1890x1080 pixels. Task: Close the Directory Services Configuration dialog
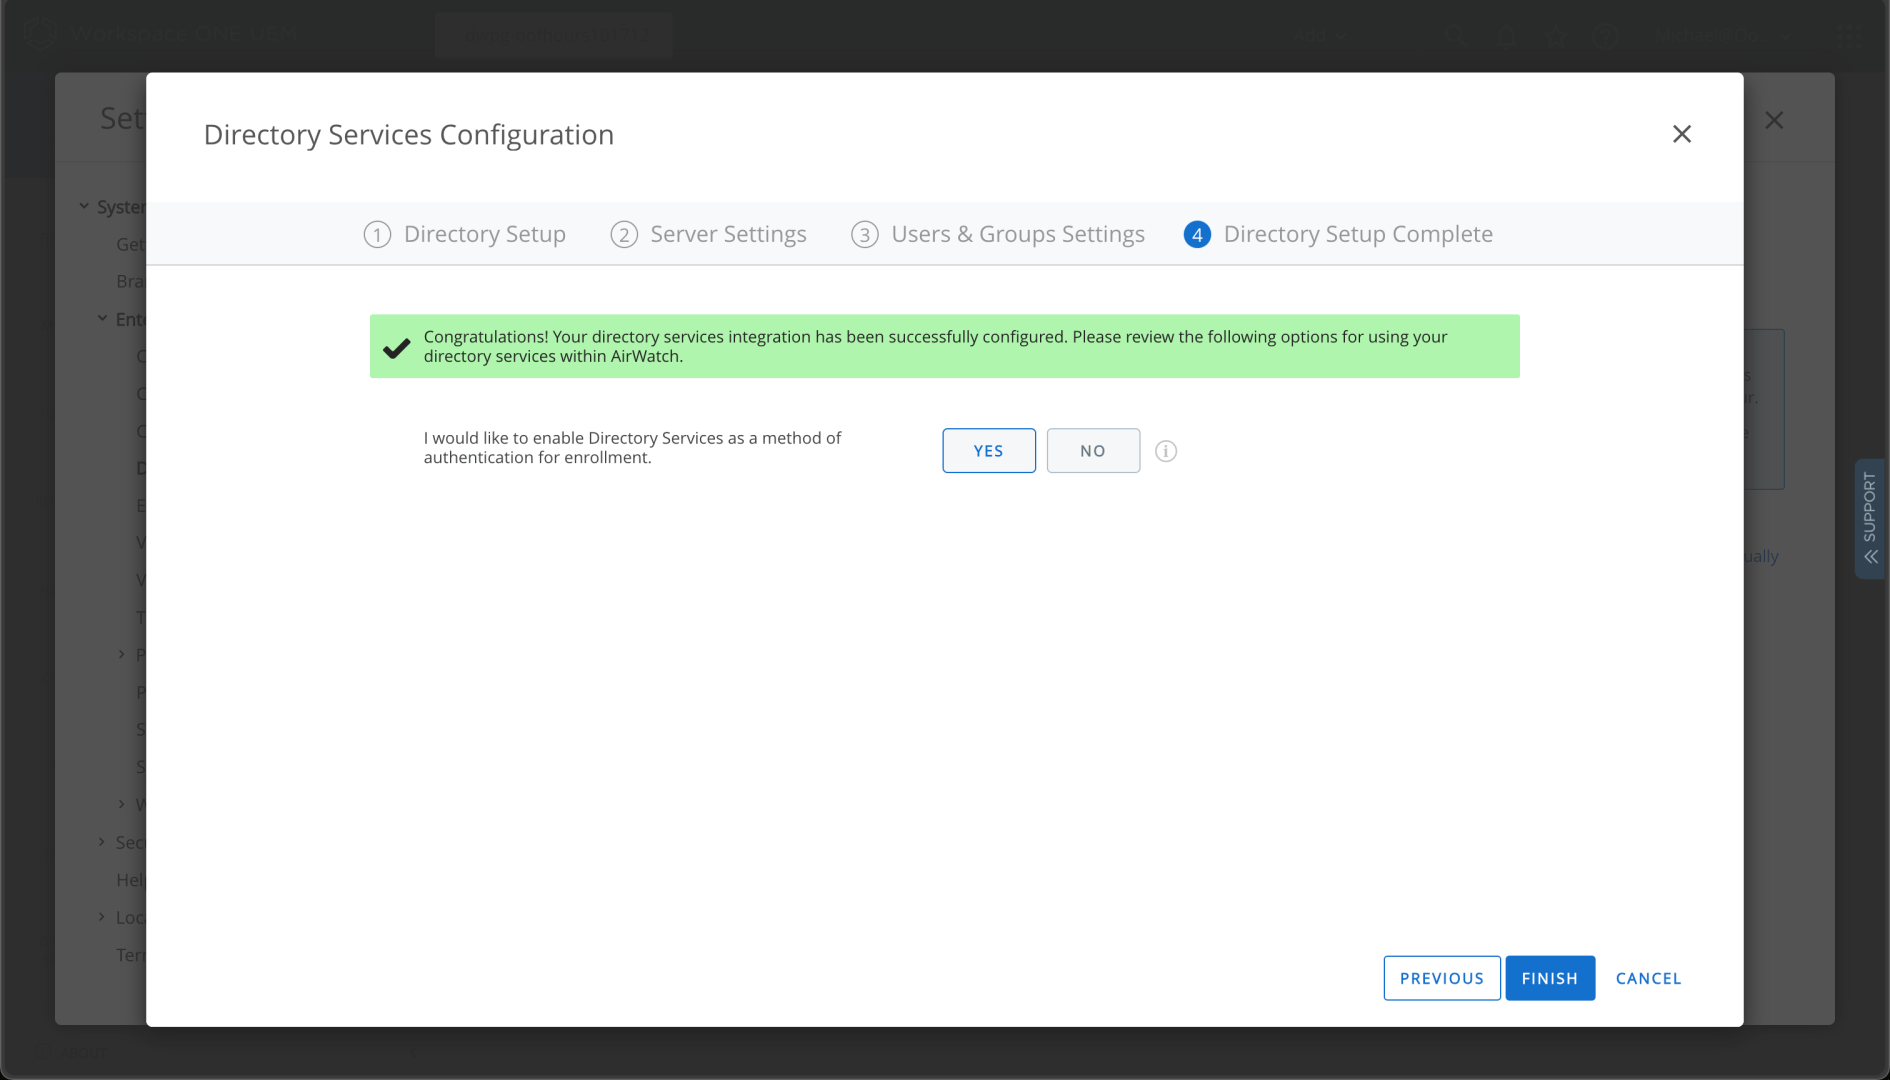(1681, 134)
